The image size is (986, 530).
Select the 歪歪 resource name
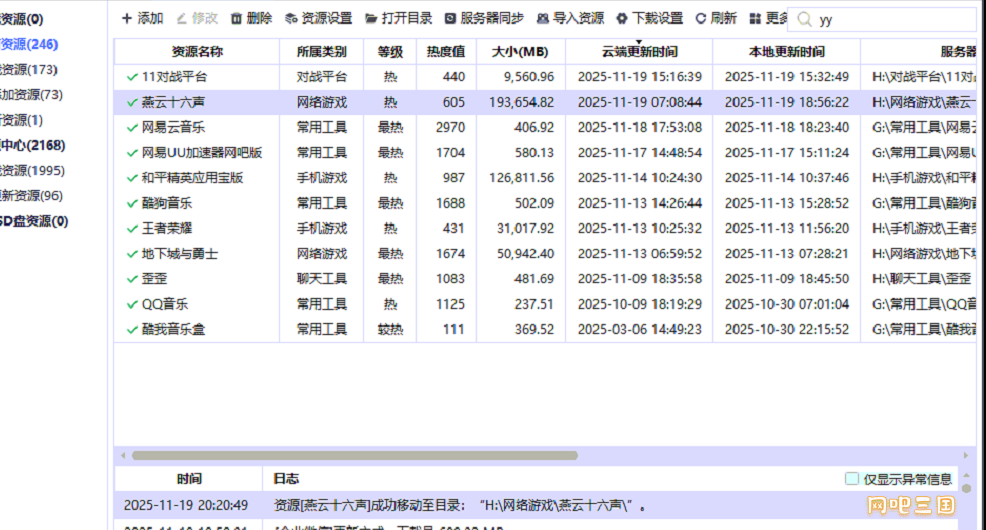(154, 279)
